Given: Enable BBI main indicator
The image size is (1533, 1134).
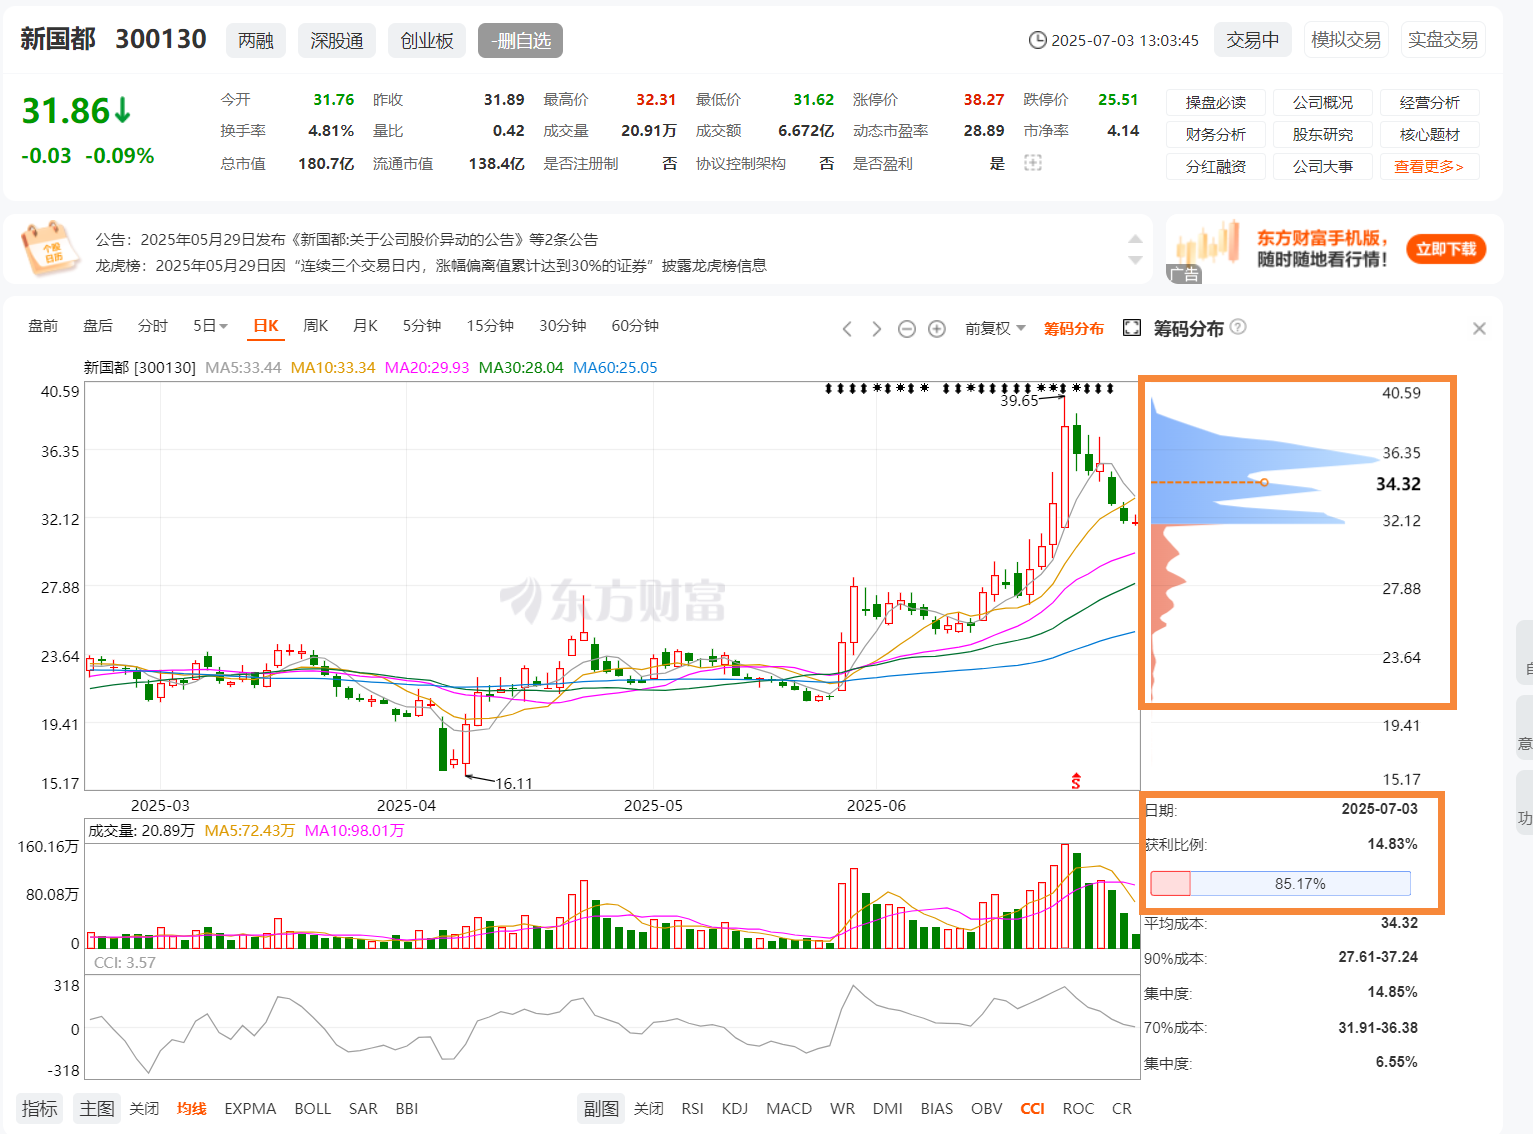Looking at the screenshot, I should coord(407,1108).
